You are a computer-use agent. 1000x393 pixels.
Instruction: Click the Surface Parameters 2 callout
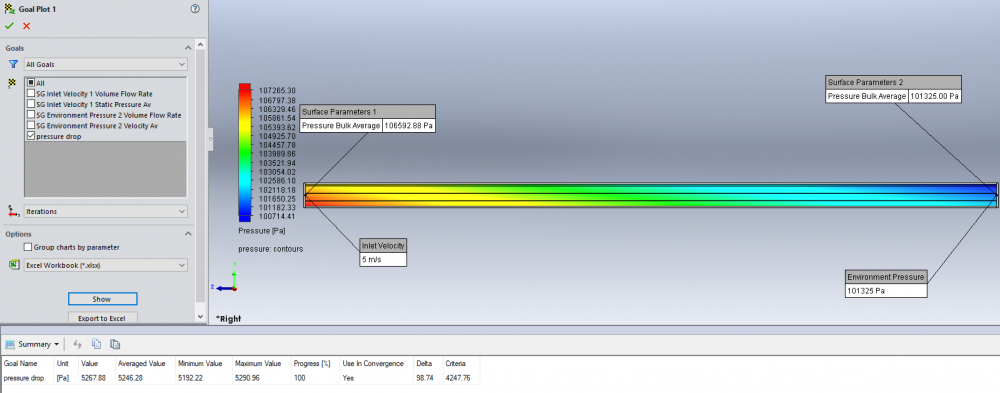click(x=893, y=89)
